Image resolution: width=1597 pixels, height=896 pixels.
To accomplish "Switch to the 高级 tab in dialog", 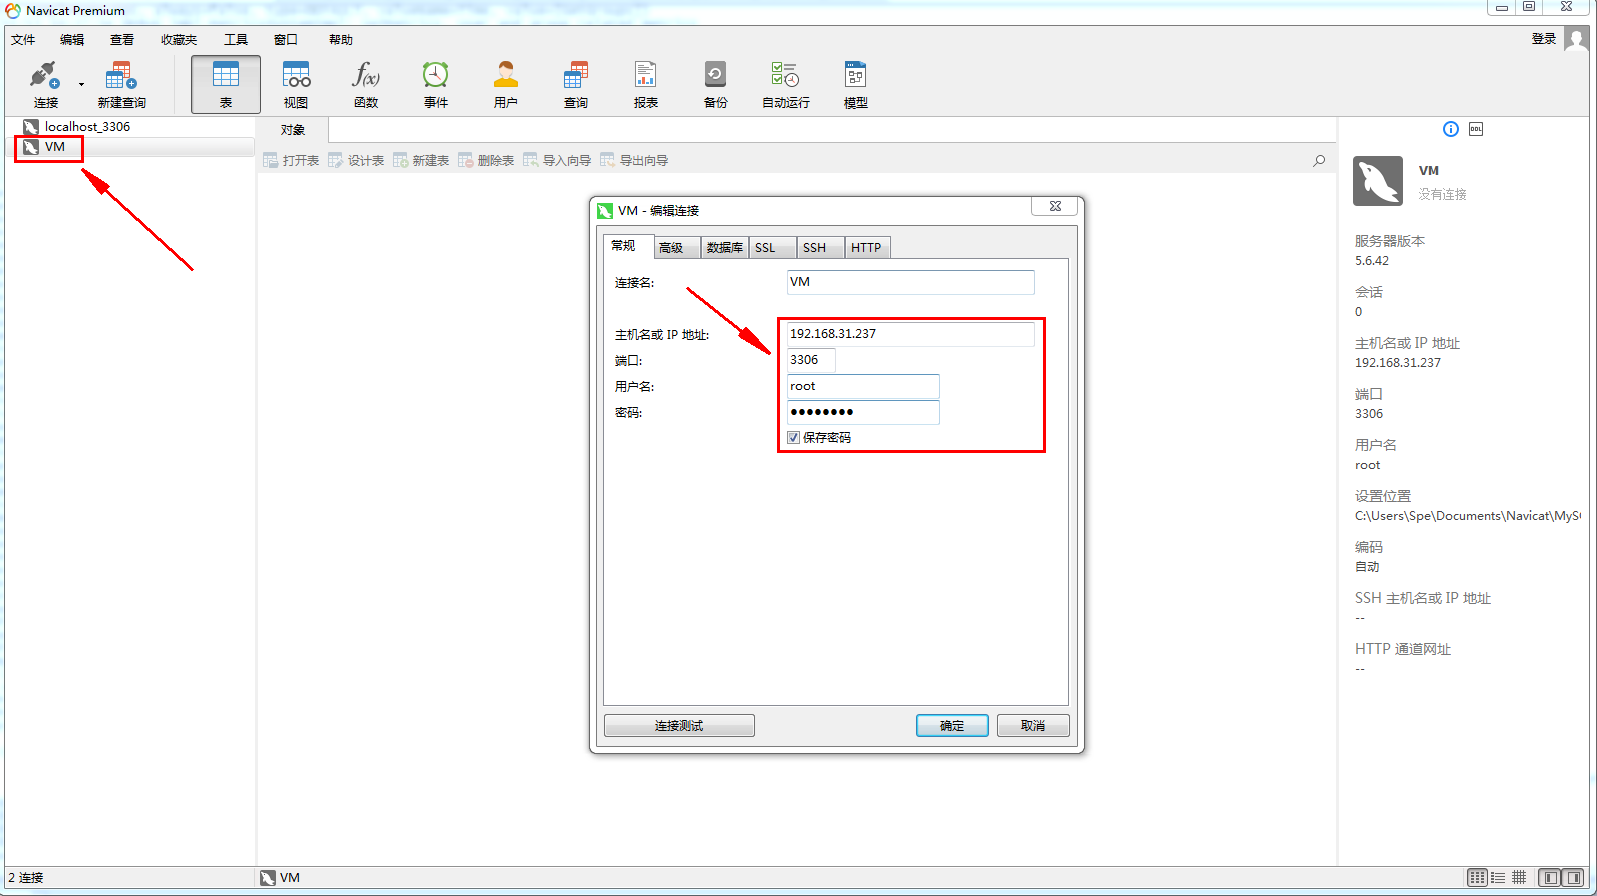I will click(677, 248).
